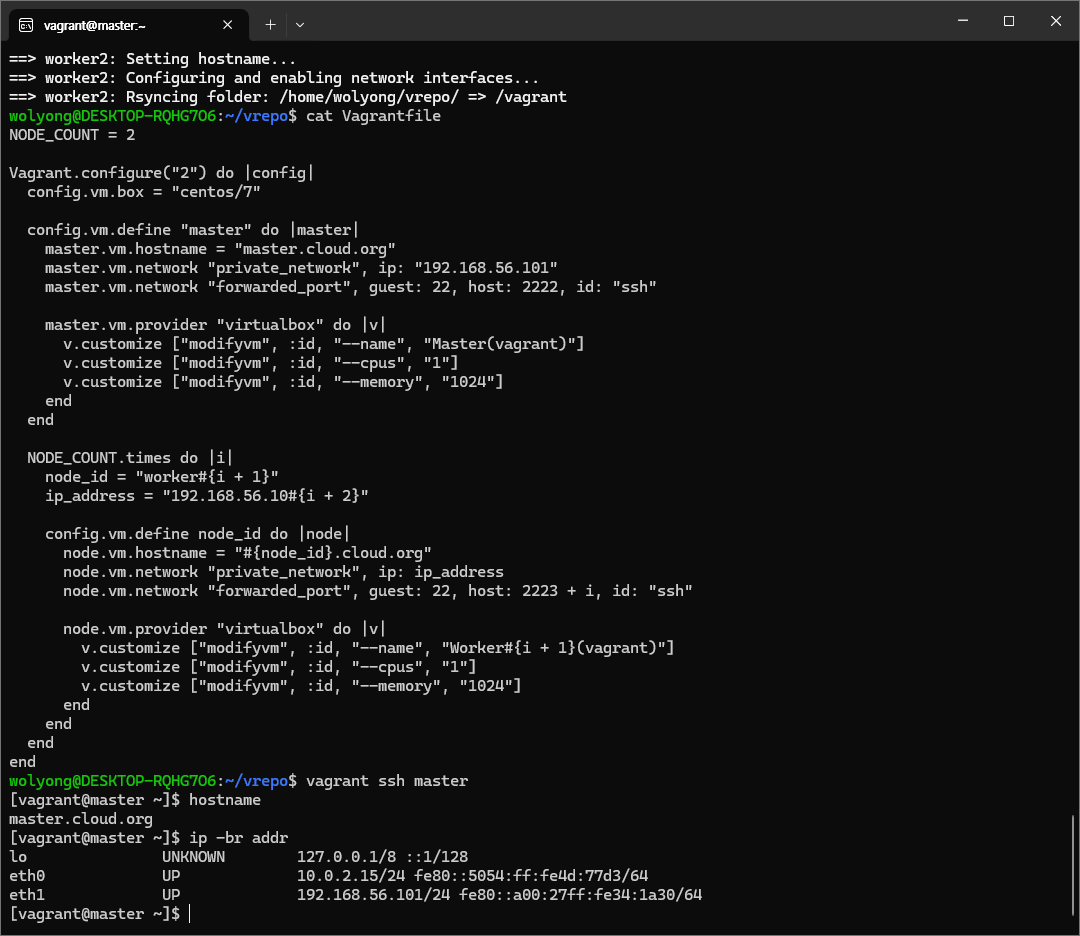
Task: Click the "cat Vagrantfile" command text
Action: (373, 116)
